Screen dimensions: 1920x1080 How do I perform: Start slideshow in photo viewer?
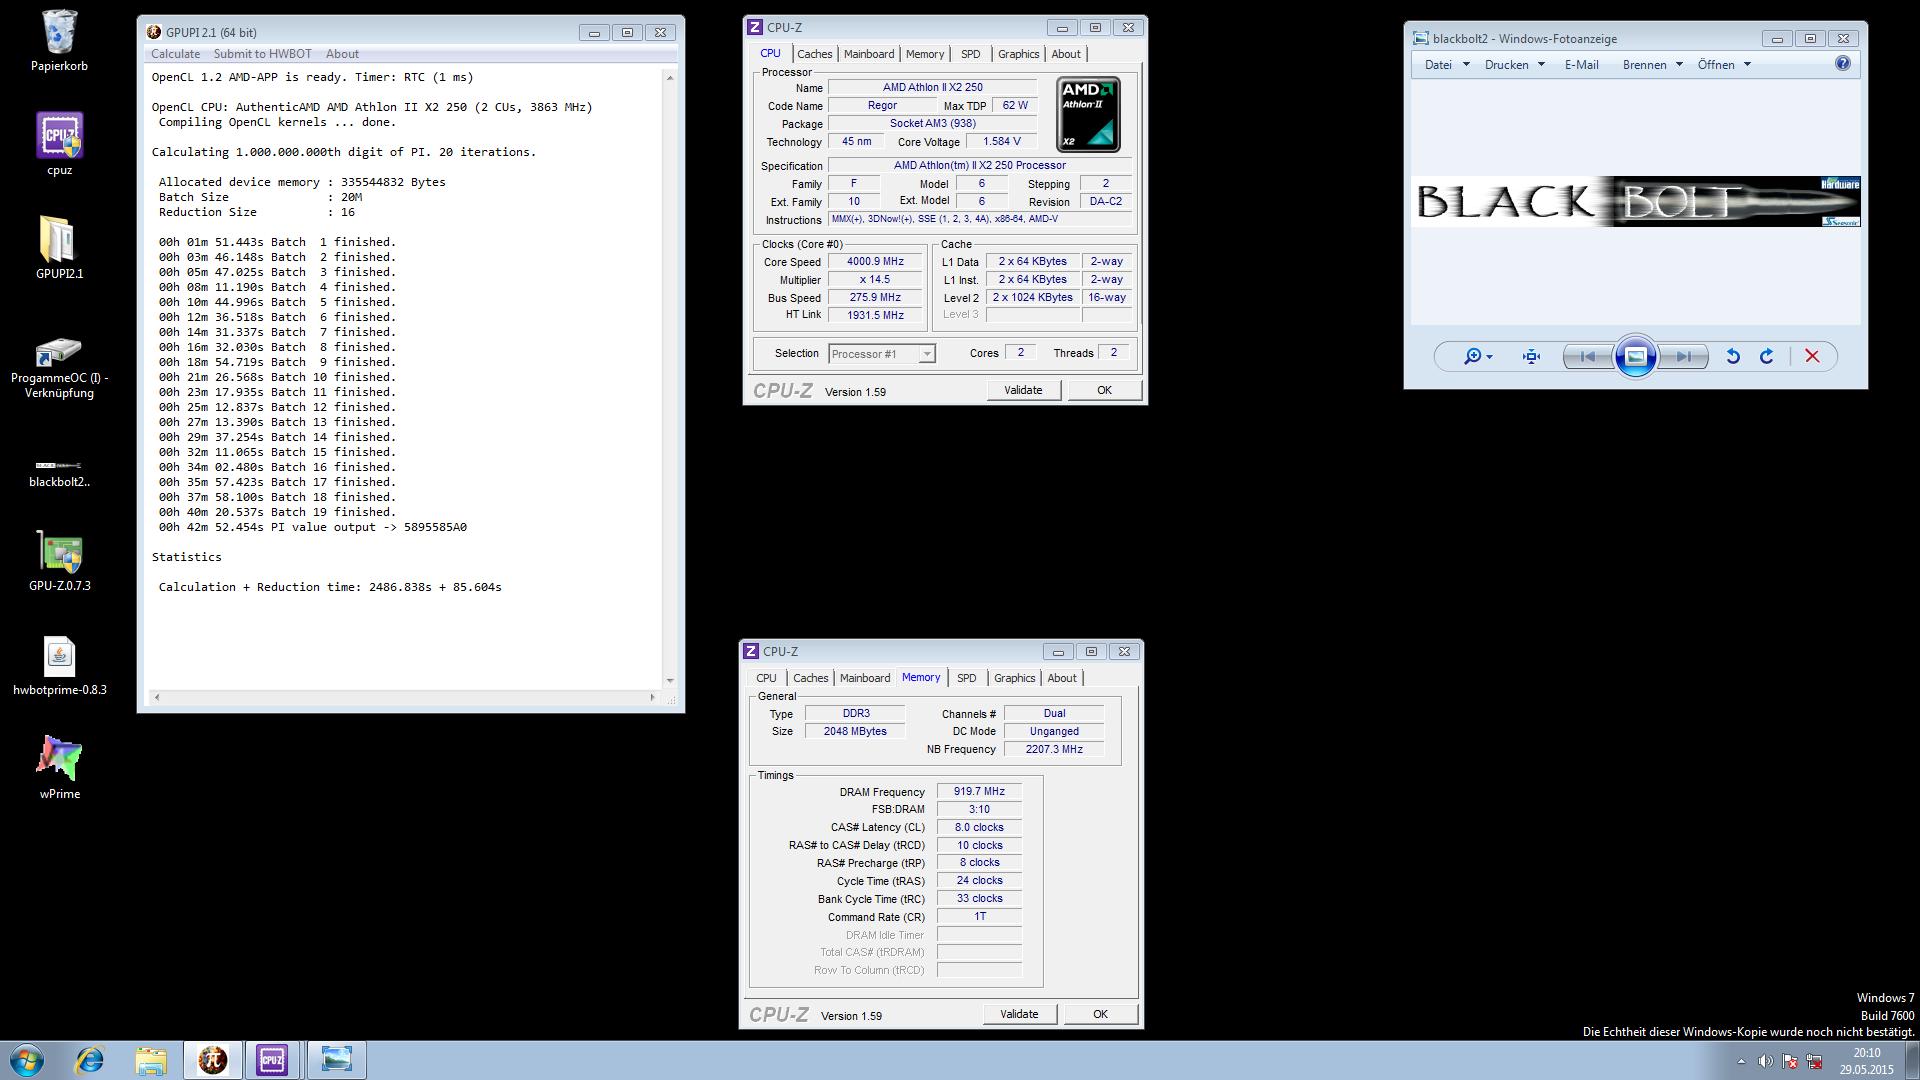1636,357
